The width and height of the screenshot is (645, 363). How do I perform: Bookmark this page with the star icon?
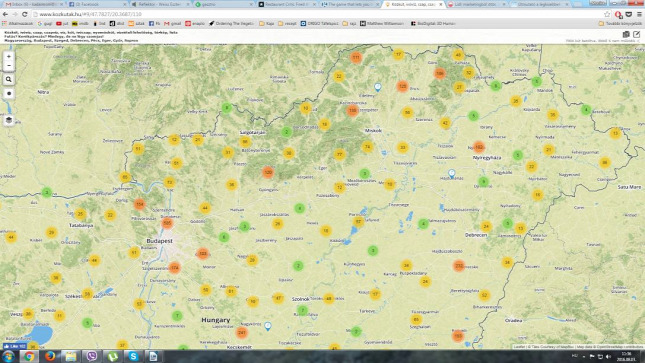tap(607, 14)
